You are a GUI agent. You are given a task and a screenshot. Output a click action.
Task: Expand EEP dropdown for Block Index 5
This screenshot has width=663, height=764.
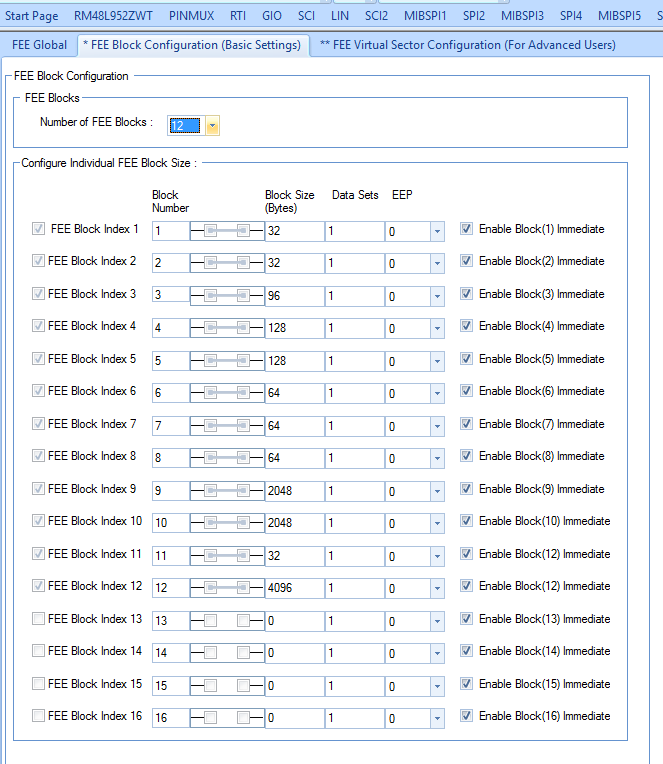tap(437, 362)
